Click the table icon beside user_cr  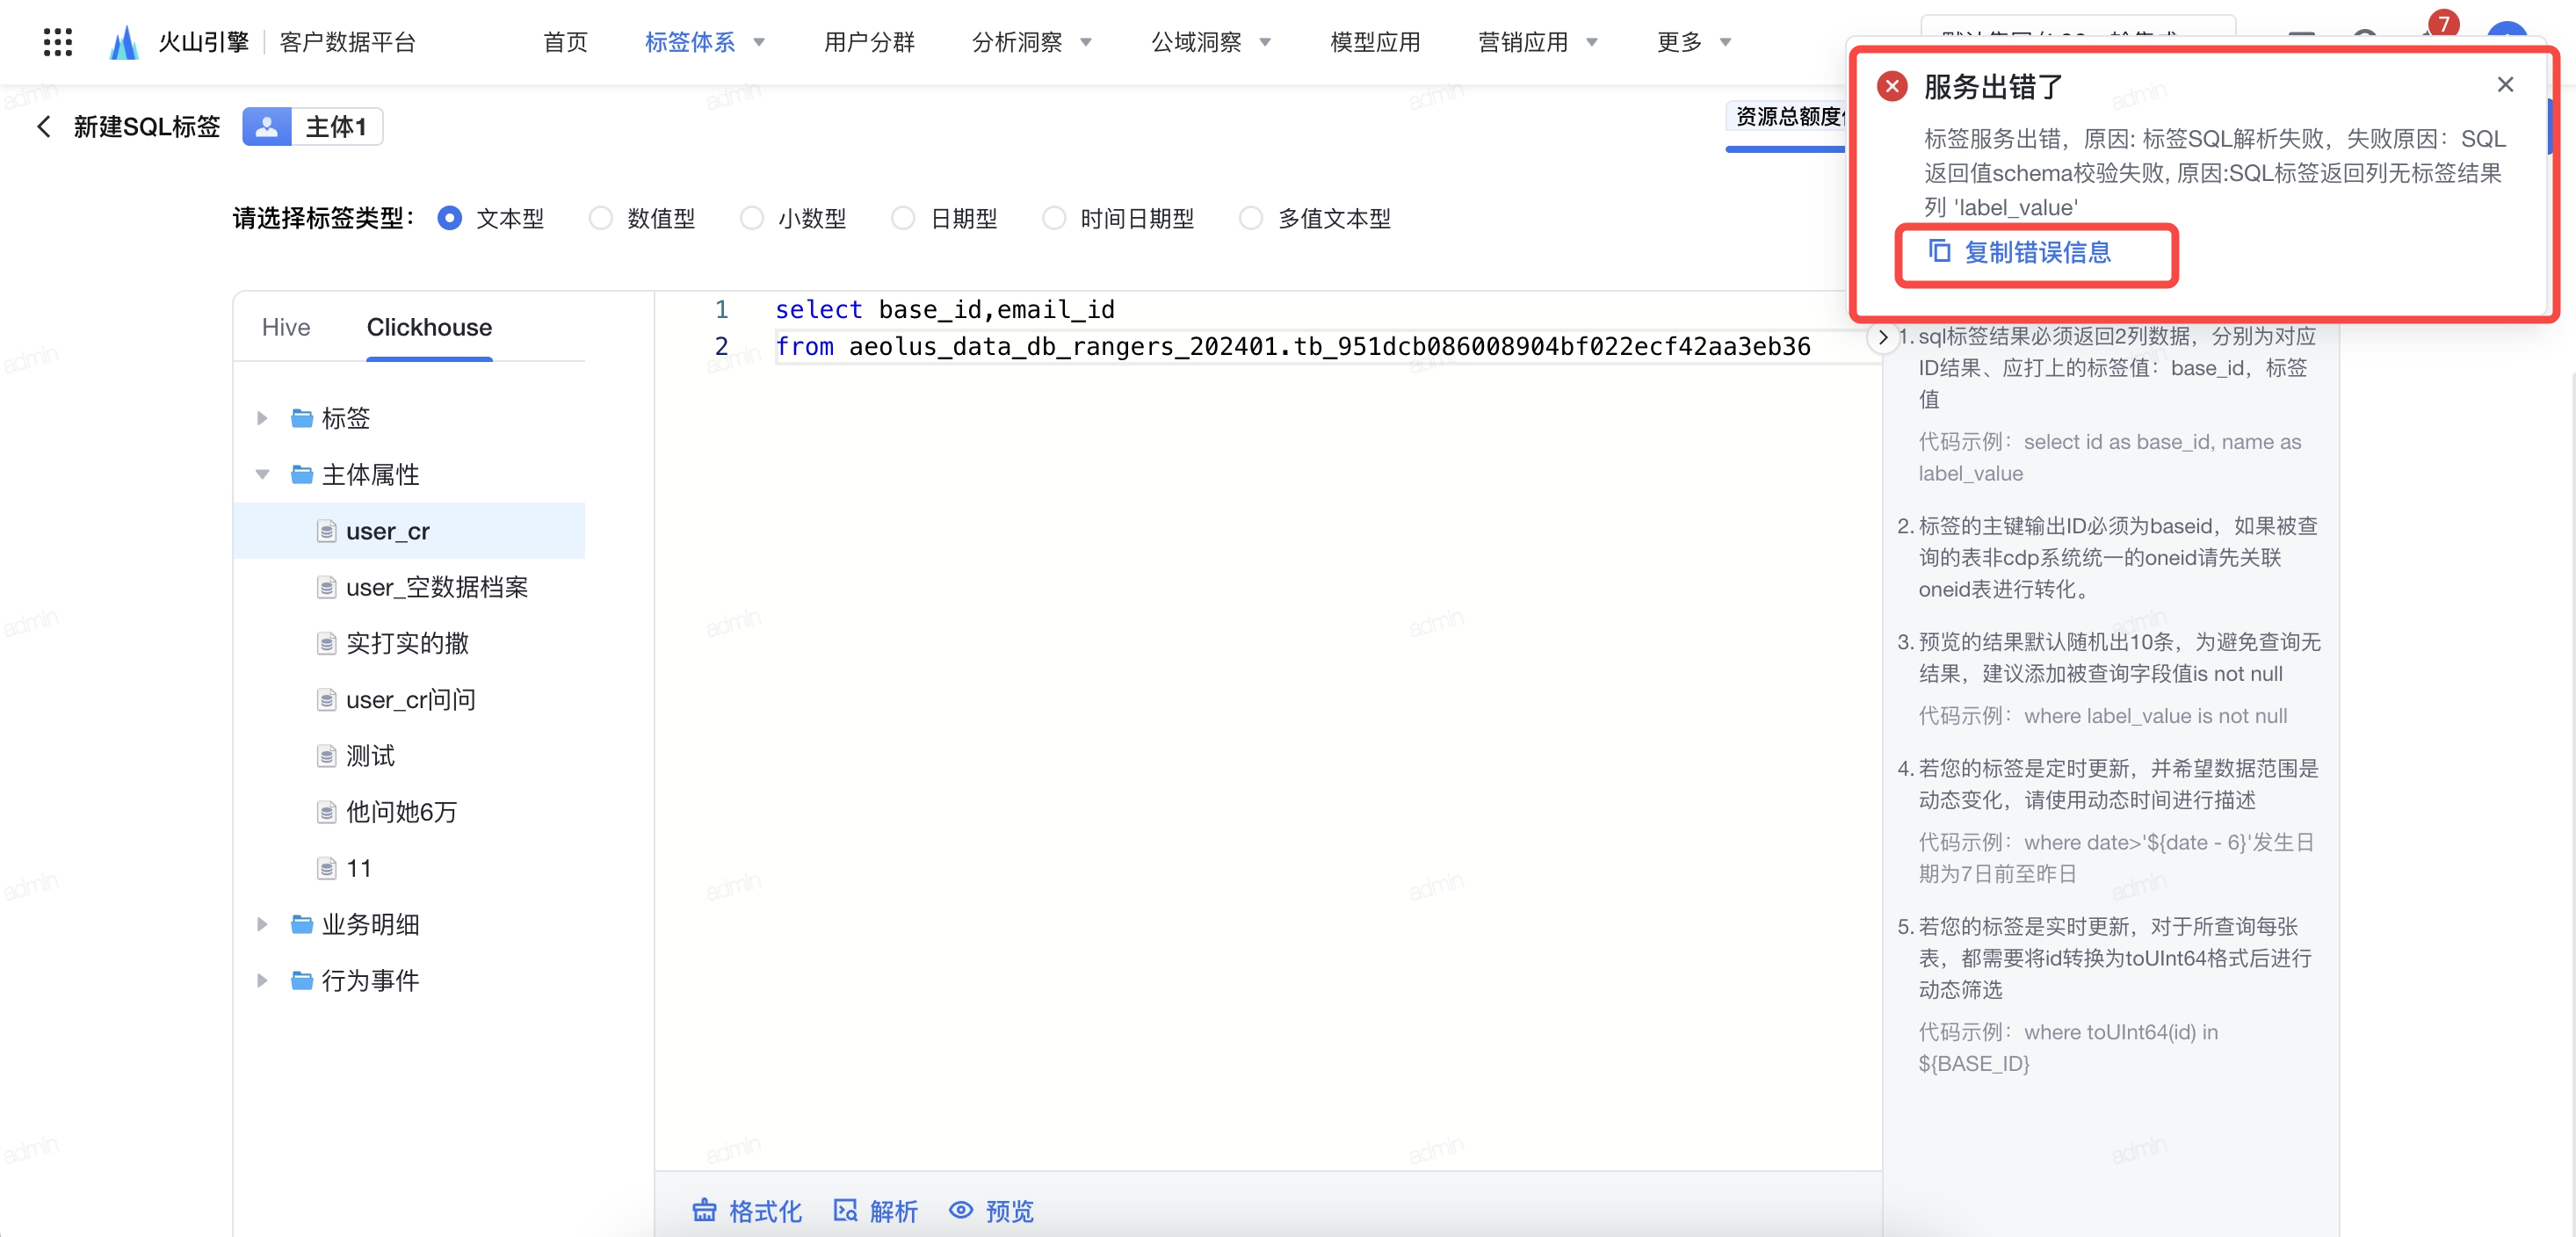point(326,531)
